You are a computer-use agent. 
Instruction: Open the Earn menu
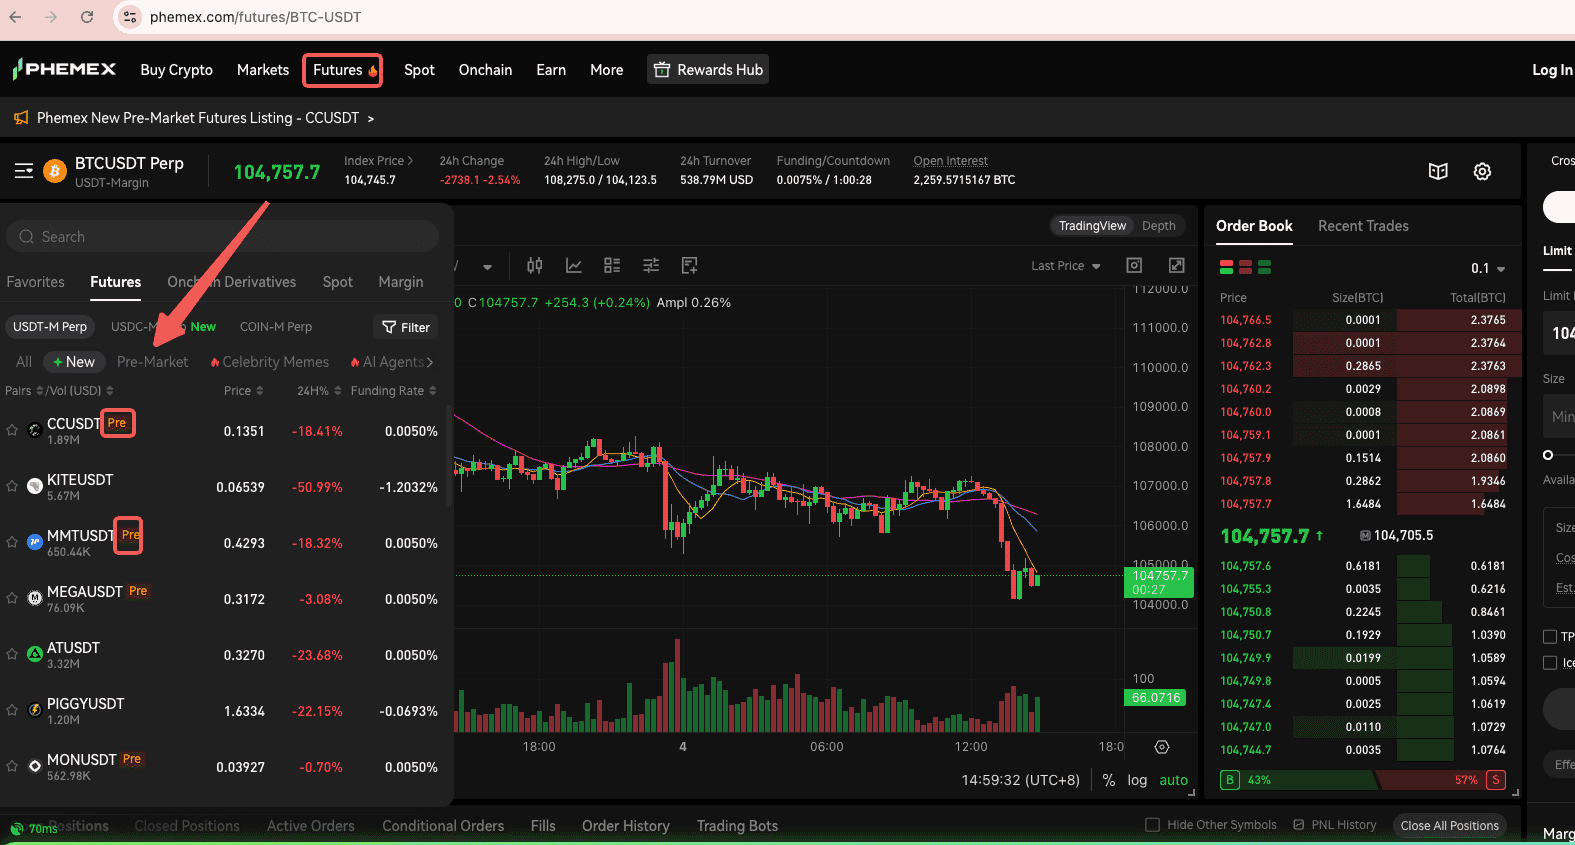(x=551, y=70)
